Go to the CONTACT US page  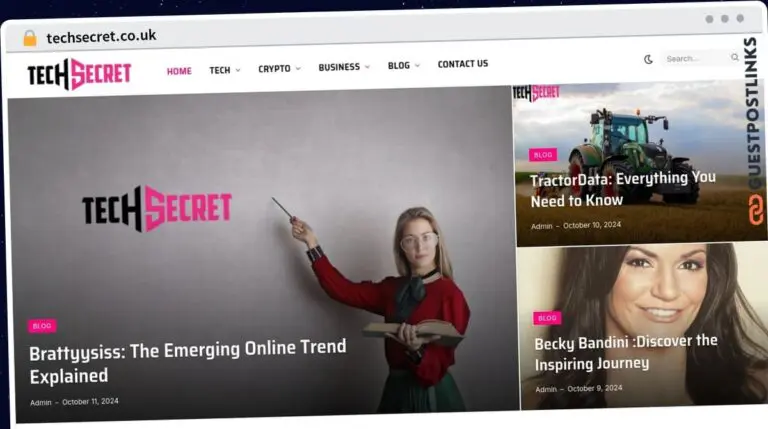click(463, 64)
